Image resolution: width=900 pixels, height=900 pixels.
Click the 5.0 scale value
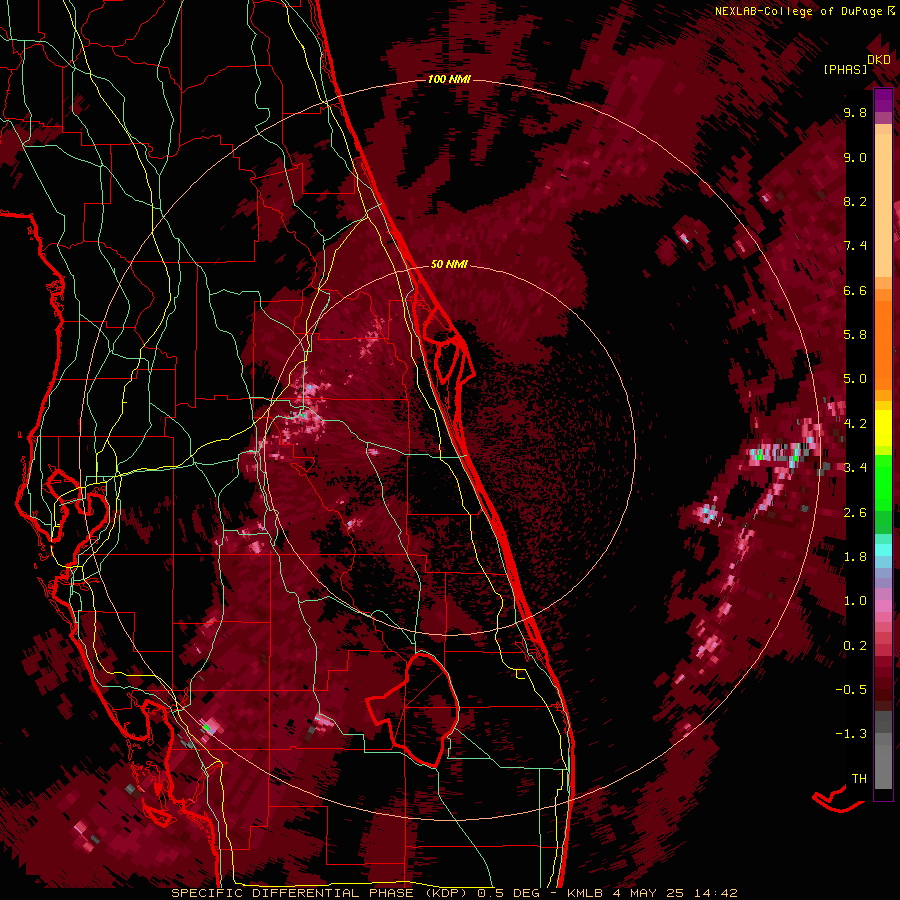[x=855, y=379]
